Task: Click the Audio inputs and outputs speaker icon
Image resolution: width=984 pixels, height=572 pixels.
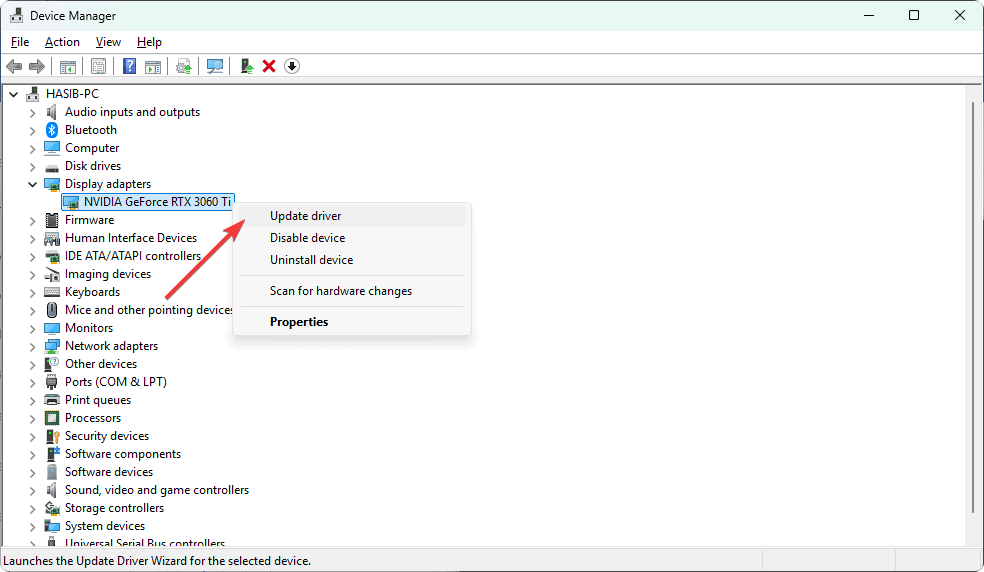Action: pyautogui.click(x=52, y=112)
